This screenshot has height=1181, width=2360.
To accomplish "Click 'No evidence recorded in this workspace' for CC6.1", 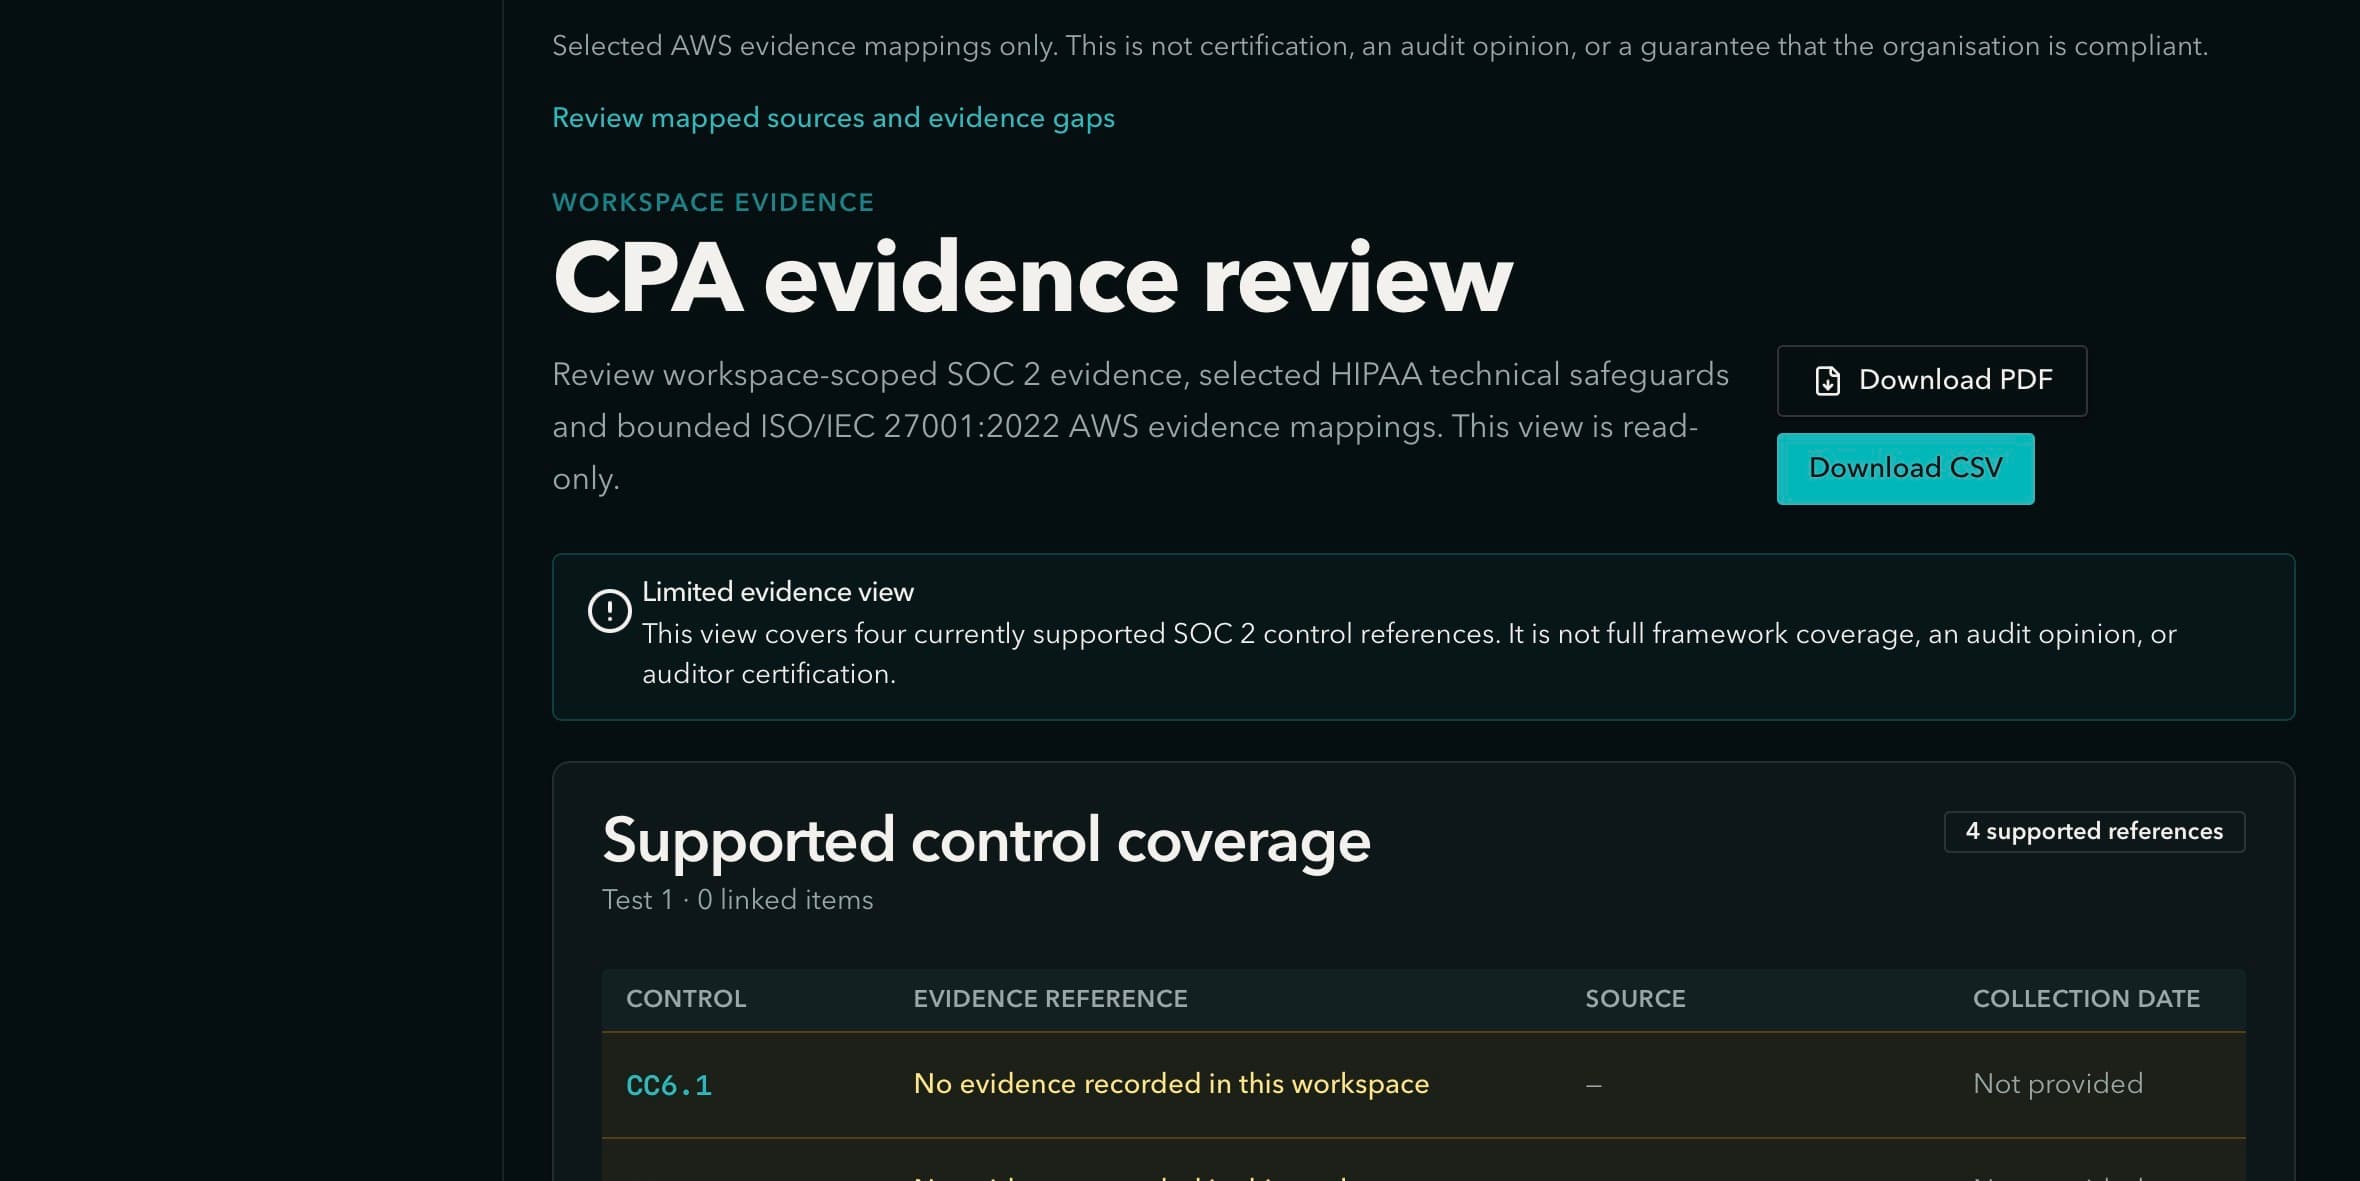I will [1171, 1084].
